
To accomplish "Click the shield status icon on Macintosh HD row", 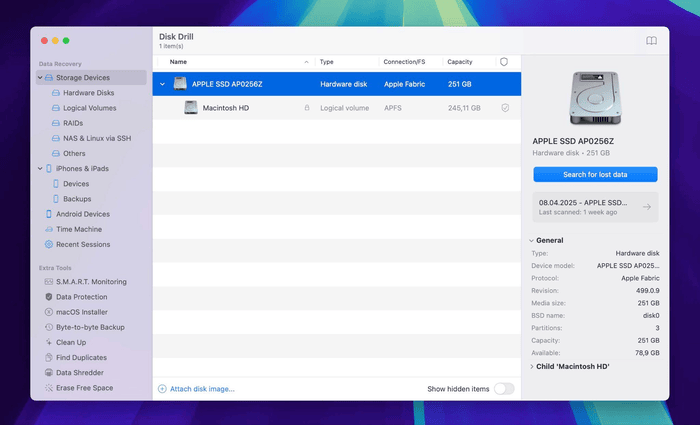I will (x=505, y=108).
